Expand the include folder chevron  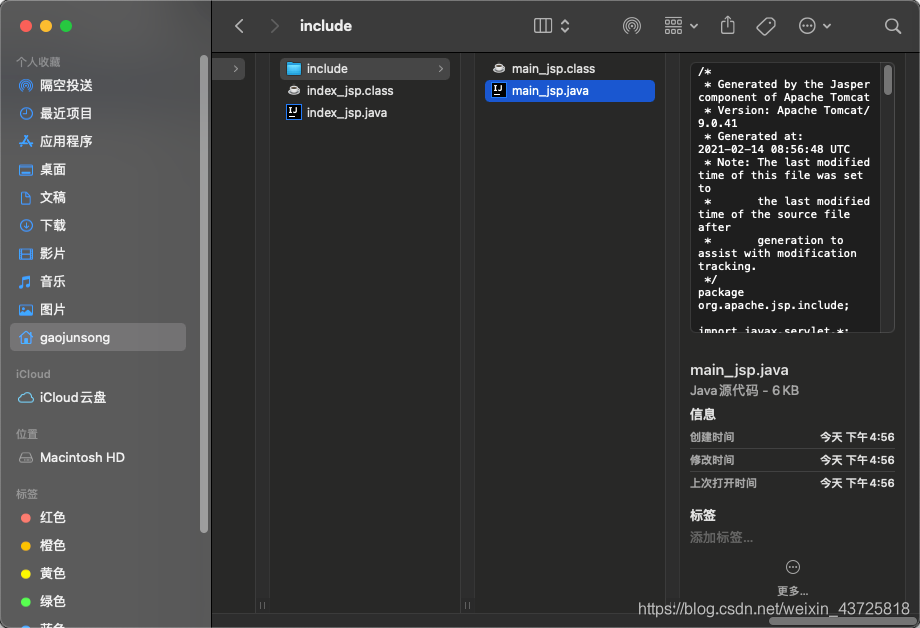pos(441,69)
